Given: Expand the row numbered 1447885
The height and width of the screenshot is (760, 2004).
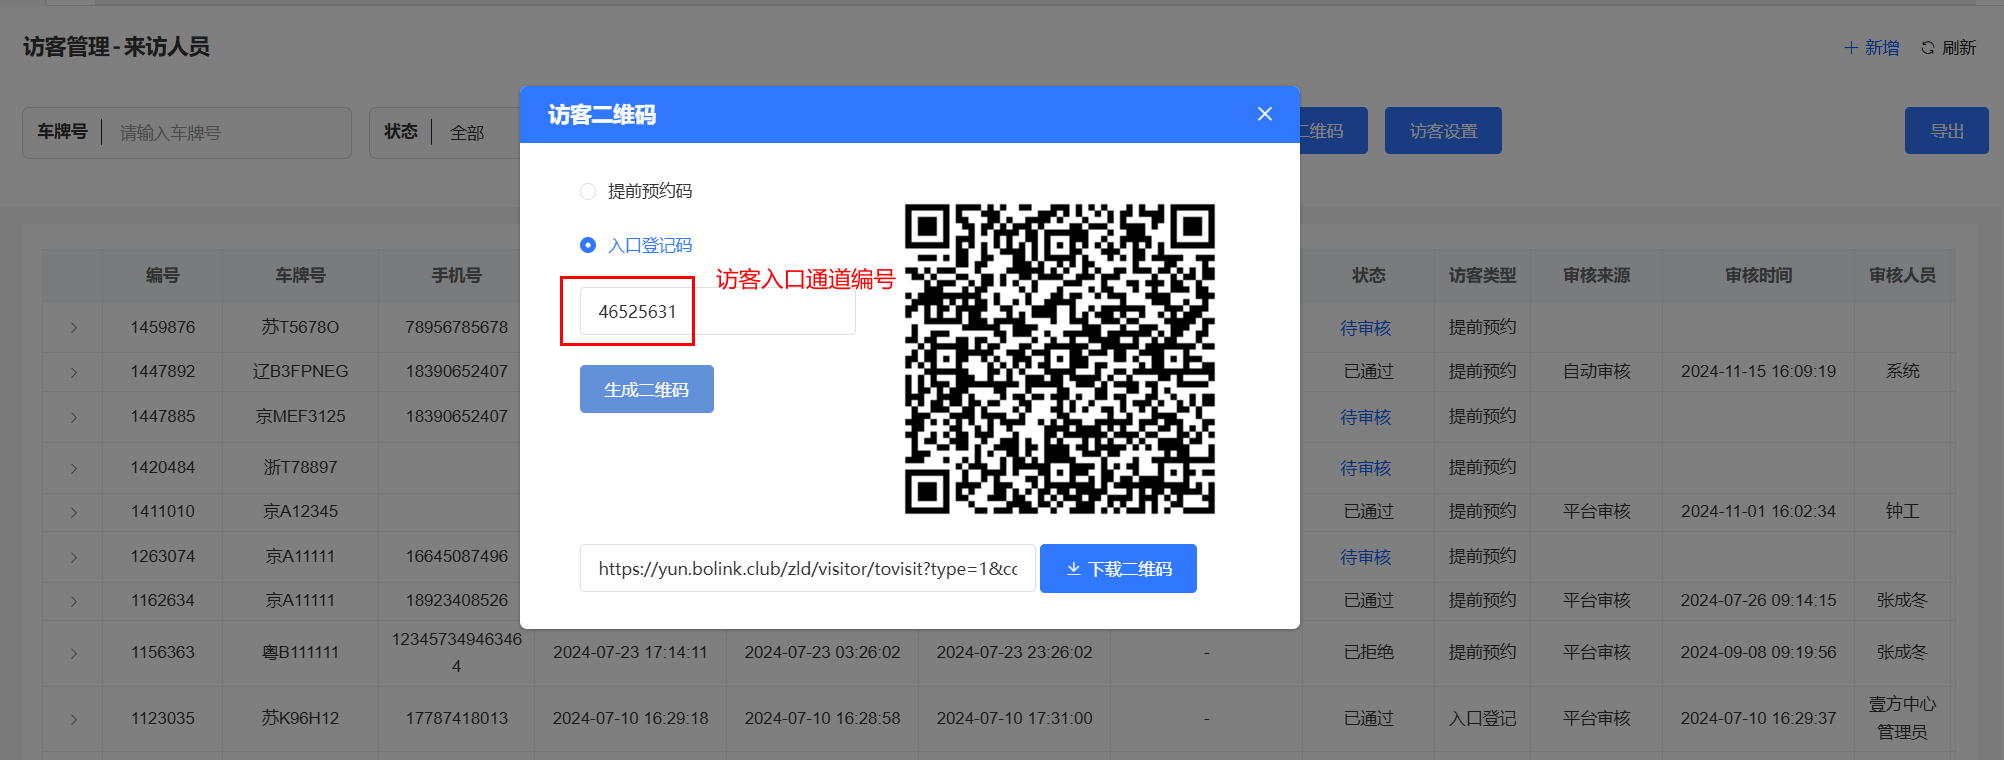Looking at the screenshot, I should point(73,417).
